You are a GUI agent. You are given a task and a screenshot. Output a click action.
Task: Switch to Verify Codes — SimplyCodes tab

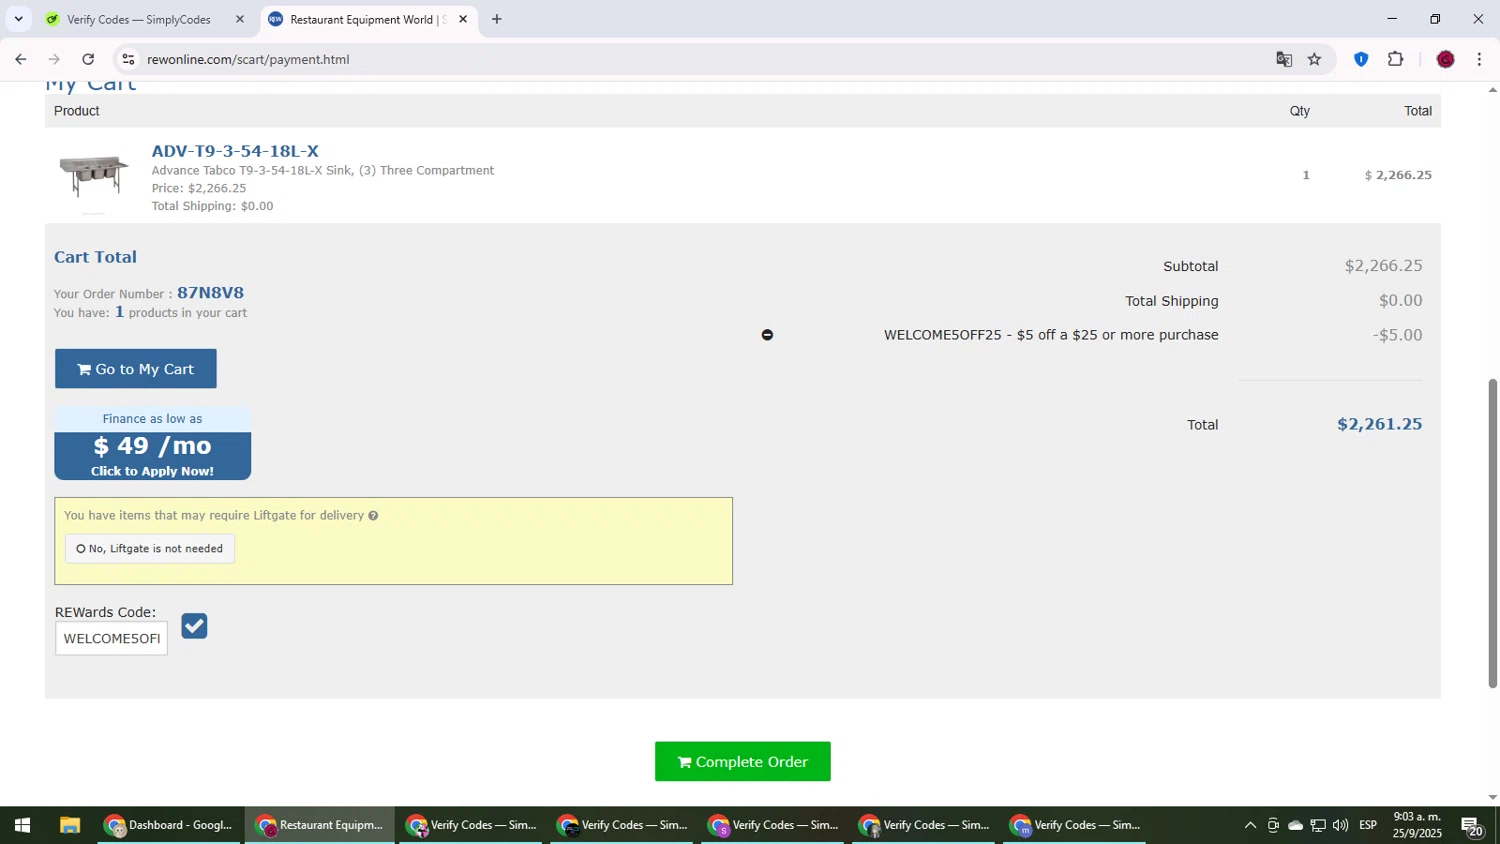(139, 19)
